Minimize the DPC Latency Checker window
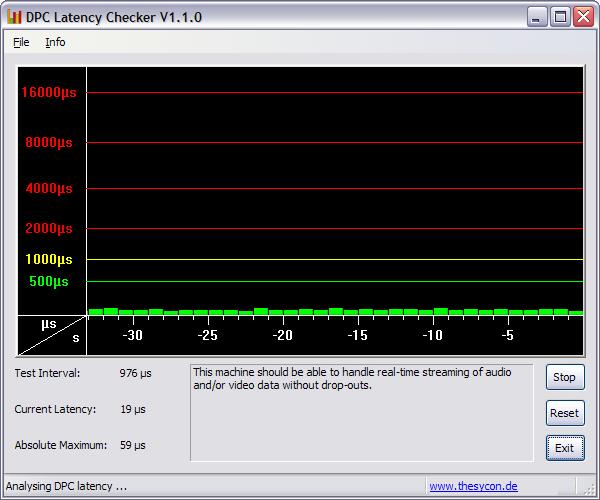 pyautogui.click(x=536, y=17)
